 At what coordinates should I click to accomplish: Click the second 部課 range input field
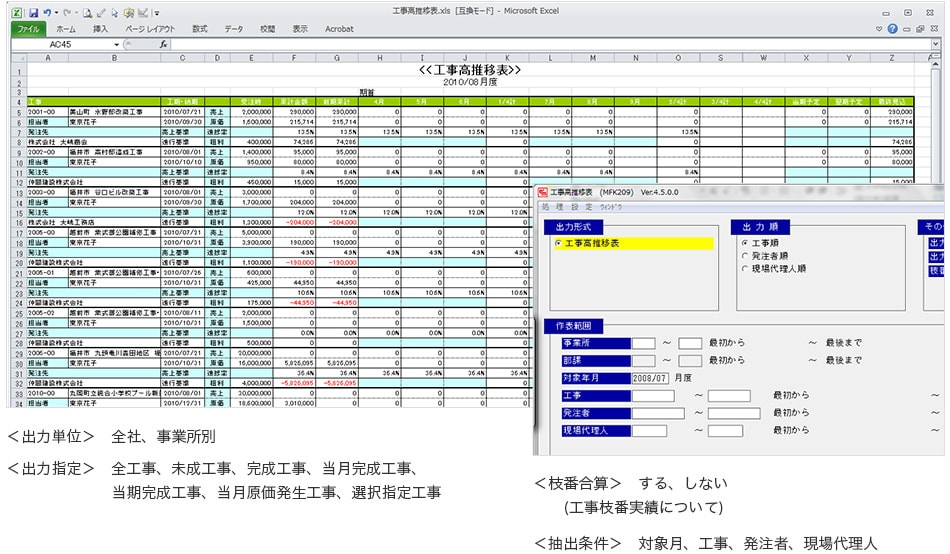tap(690, 361)
